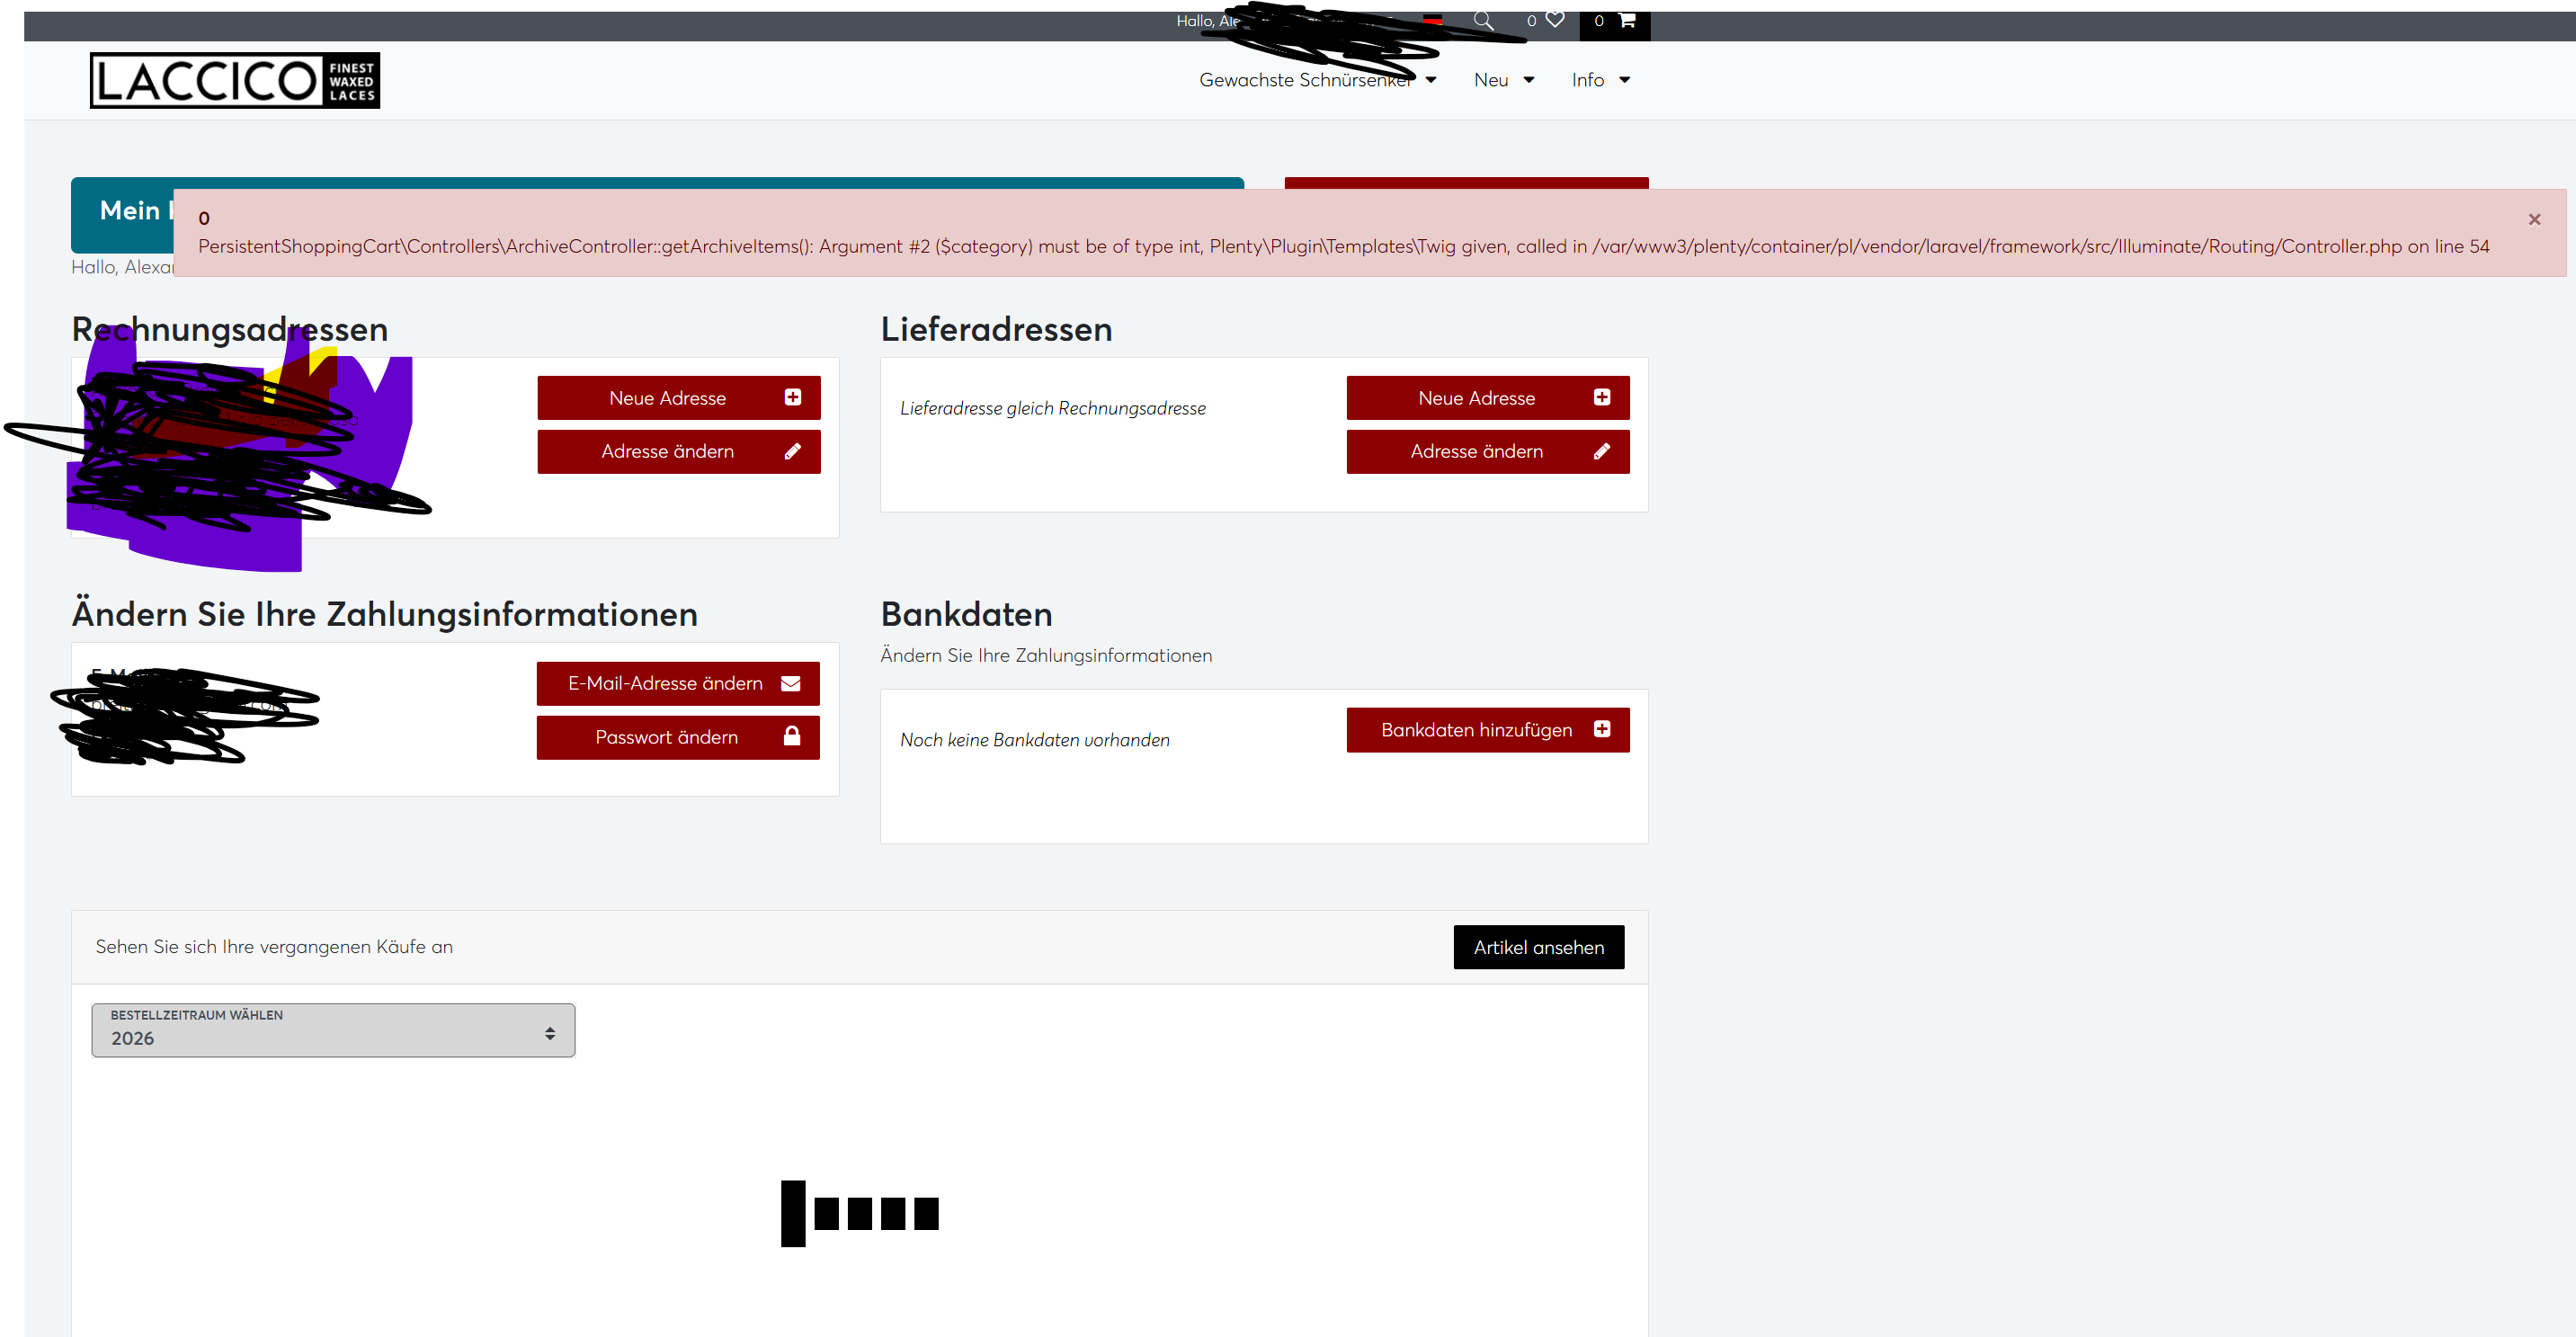2576x1337 pixels.
Task: Open the Bestellzeitraum wählen year dropdown
Action: point(333,1030)
